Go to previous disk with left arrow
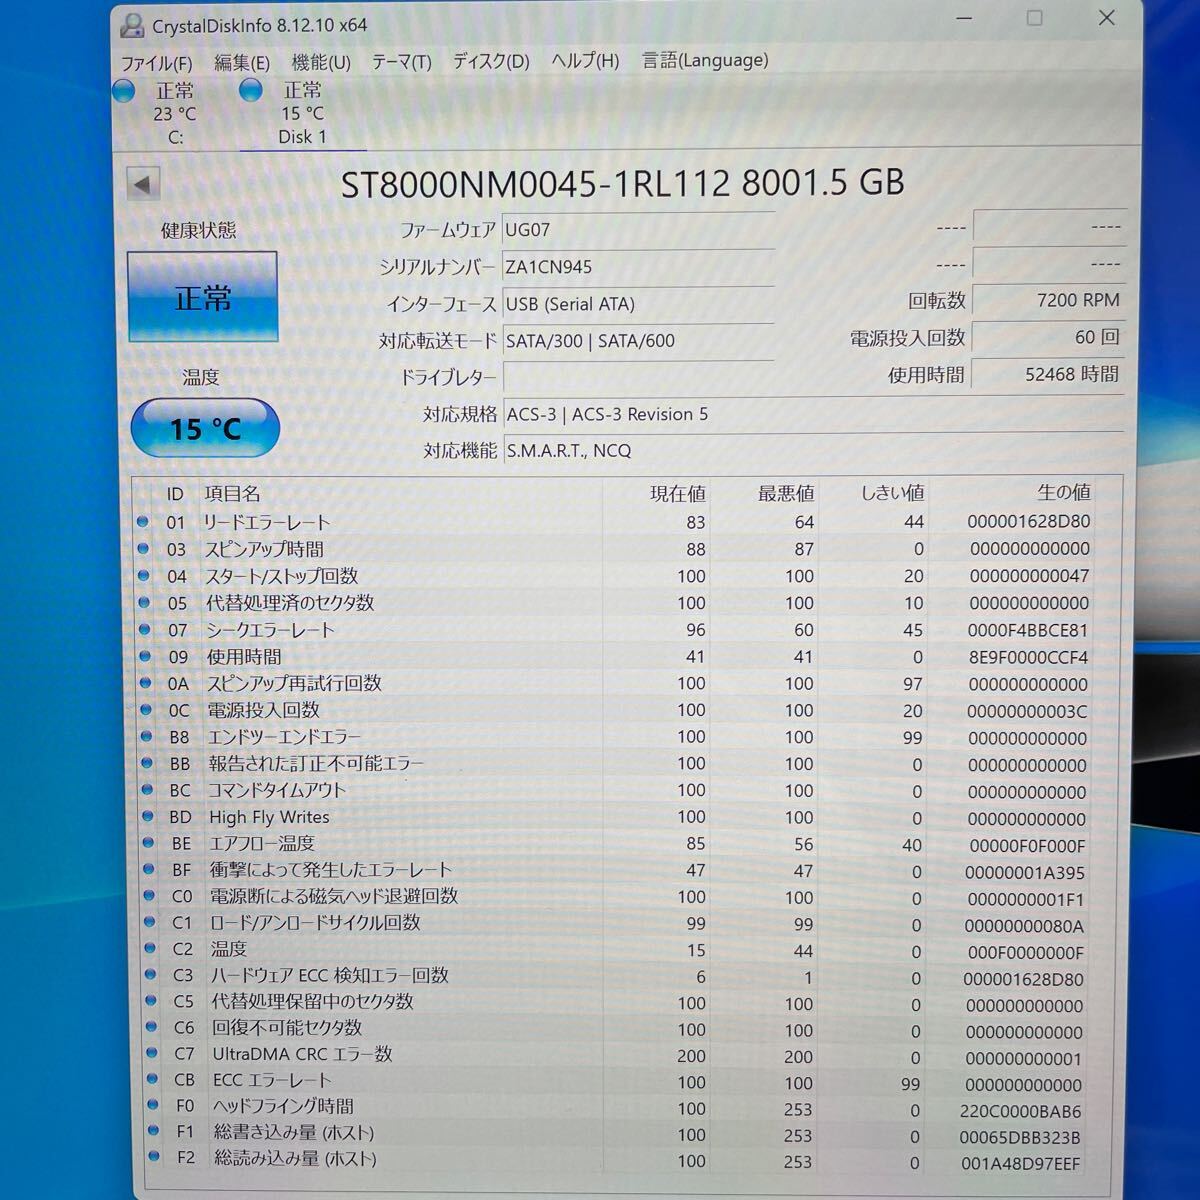Viewport: 1200px width, 1200px height. click(x=143, y=184)
